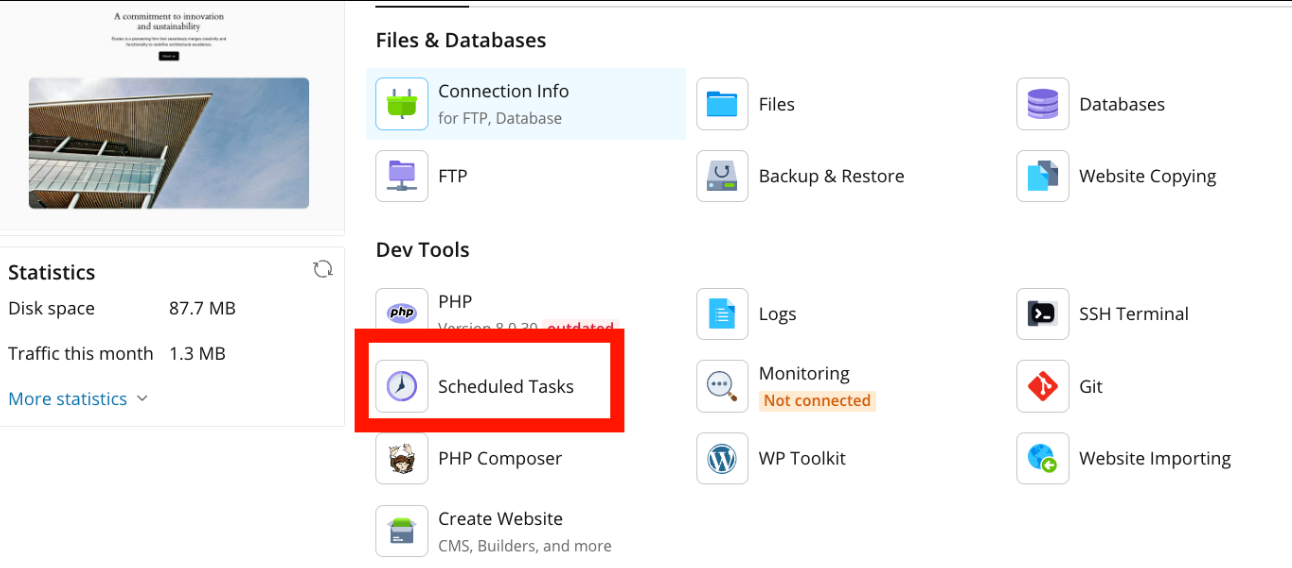Open the PHP settings link
The image size is (1292, 568).
coord(455,302)
